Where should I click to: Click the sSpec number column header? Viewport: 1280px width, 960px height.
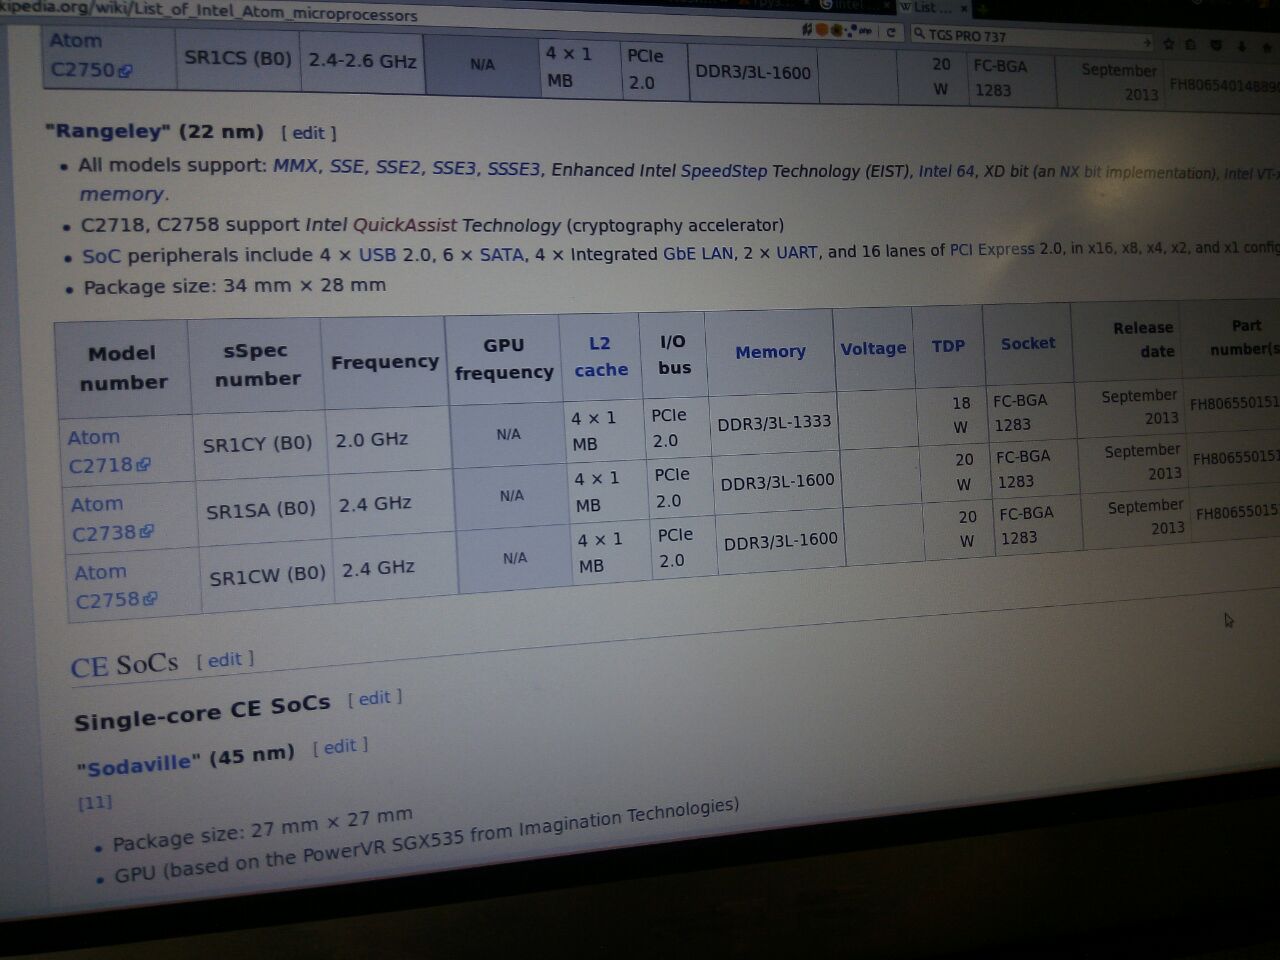click(x=256, y=365)
